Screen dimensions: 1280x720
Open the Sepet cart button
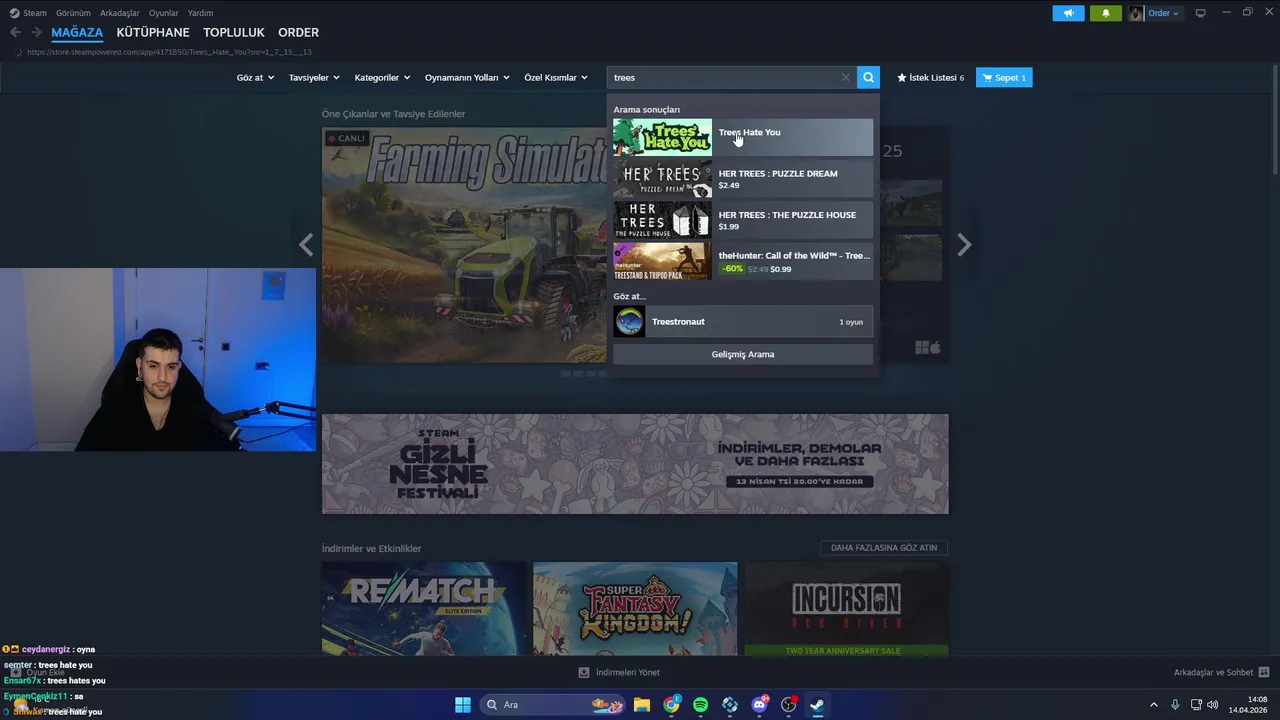pos(1004,77)
